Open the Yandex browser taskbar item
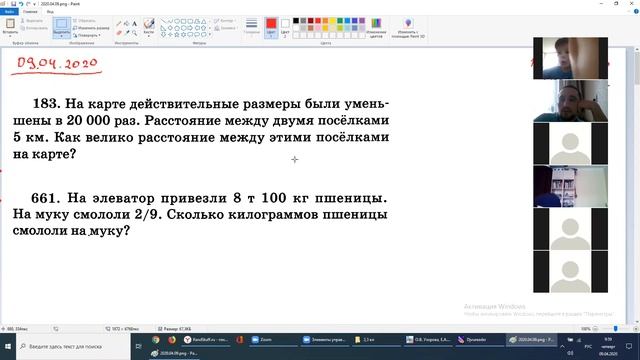This screenshot has height=360, width=640. [207, 340]
